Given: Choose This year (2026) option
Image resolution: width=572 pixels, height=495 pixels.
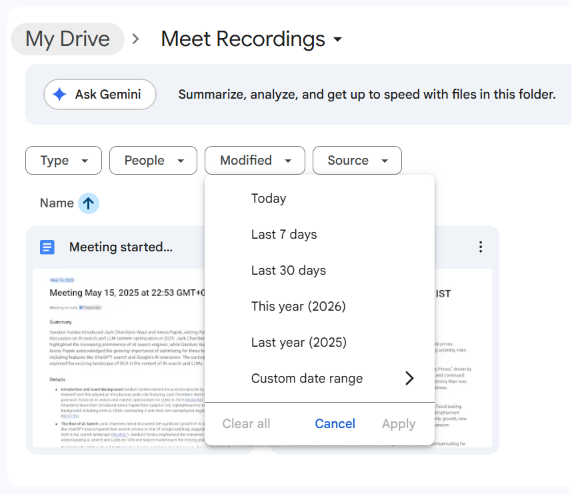Looking at the screenshot, I should (x=320, y=306).
